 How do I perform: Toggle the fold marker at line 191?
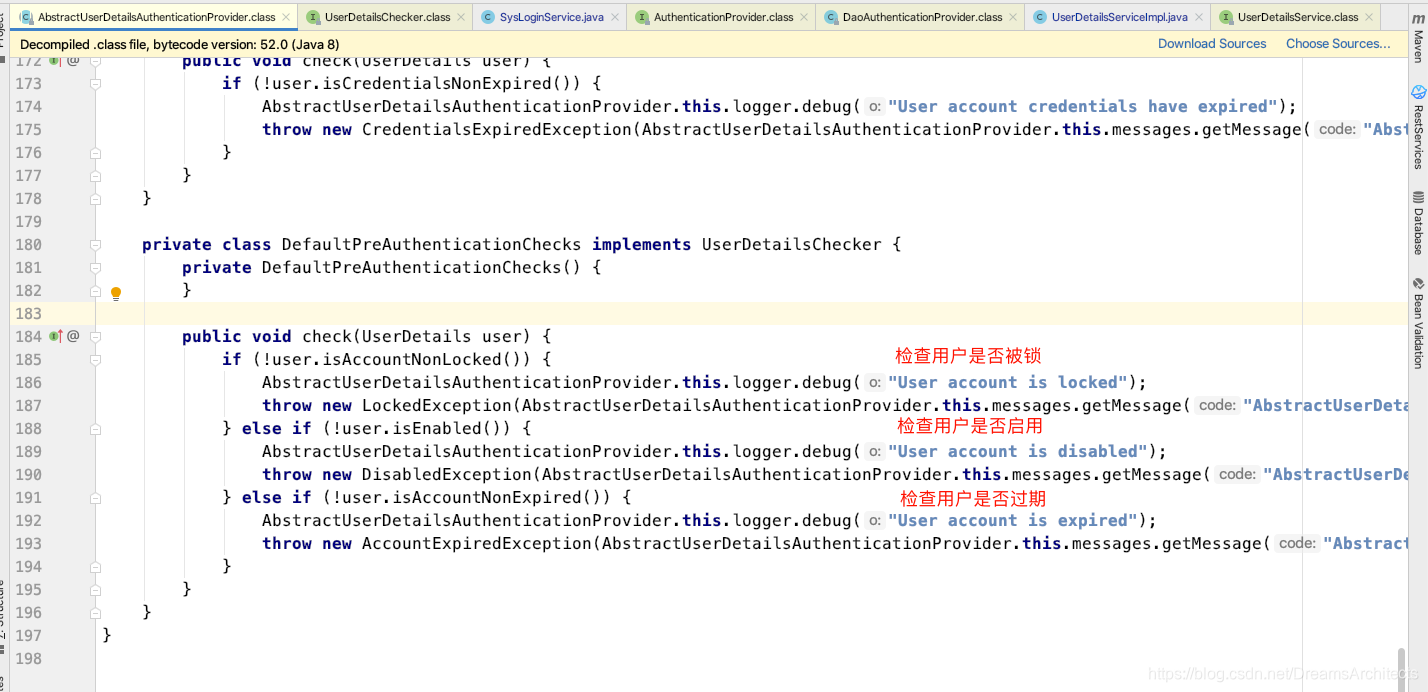96,498
